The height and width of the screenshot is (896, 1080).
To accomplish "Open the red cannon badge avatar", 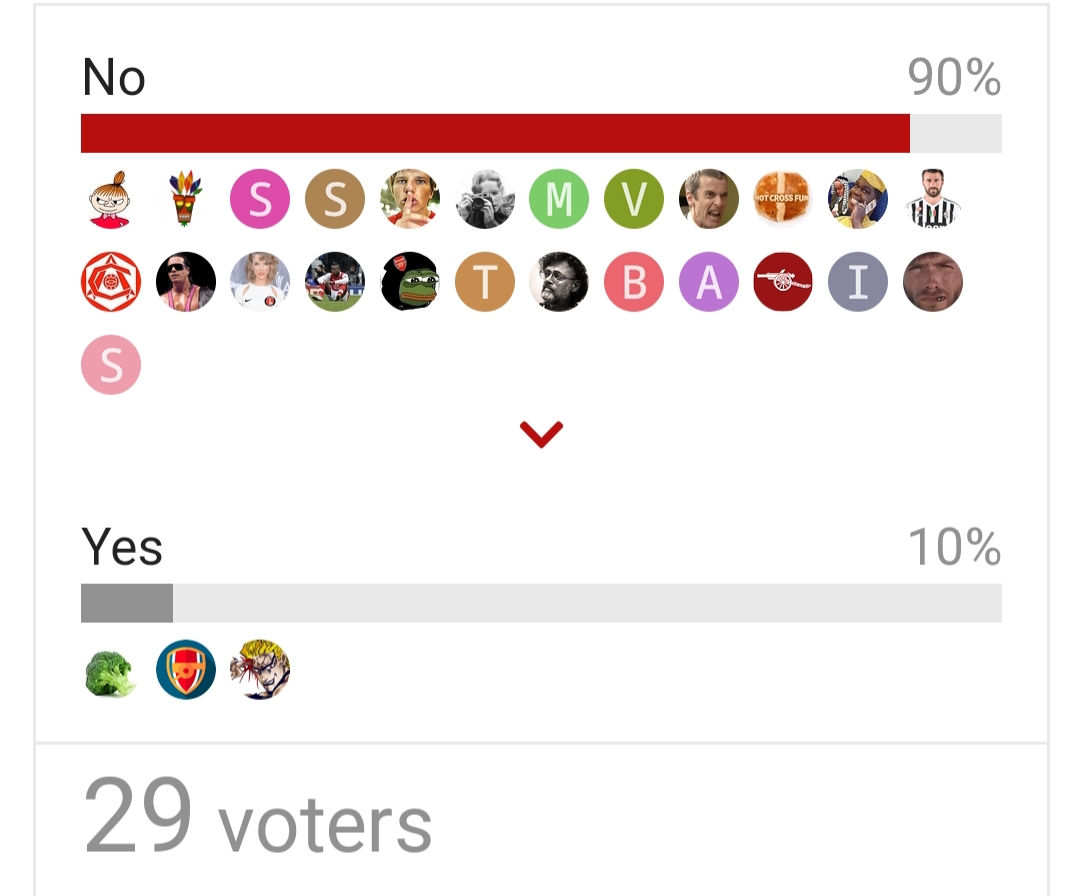I will 782,282.
